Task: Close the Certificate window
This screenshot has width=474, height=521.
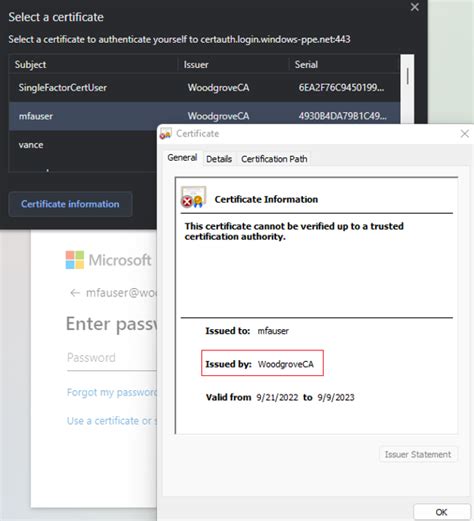Action: point(465,134)
